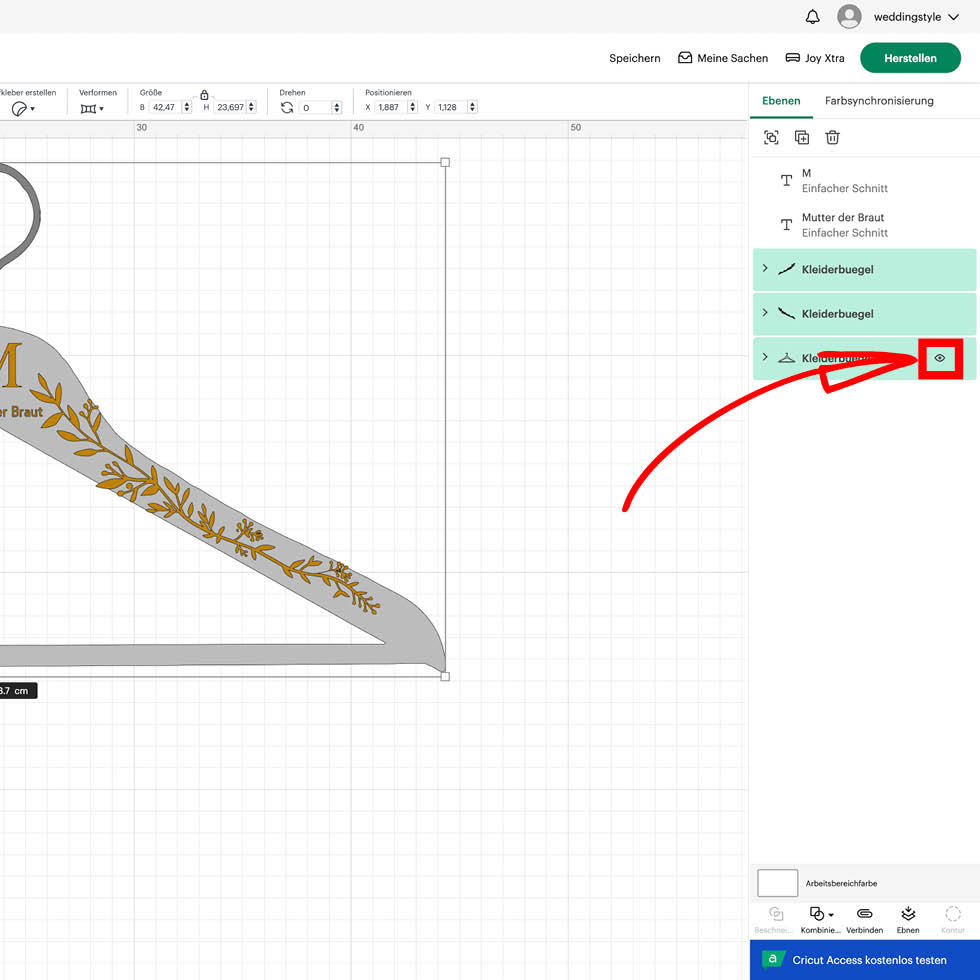Click the group layers icon

(771, 138)
